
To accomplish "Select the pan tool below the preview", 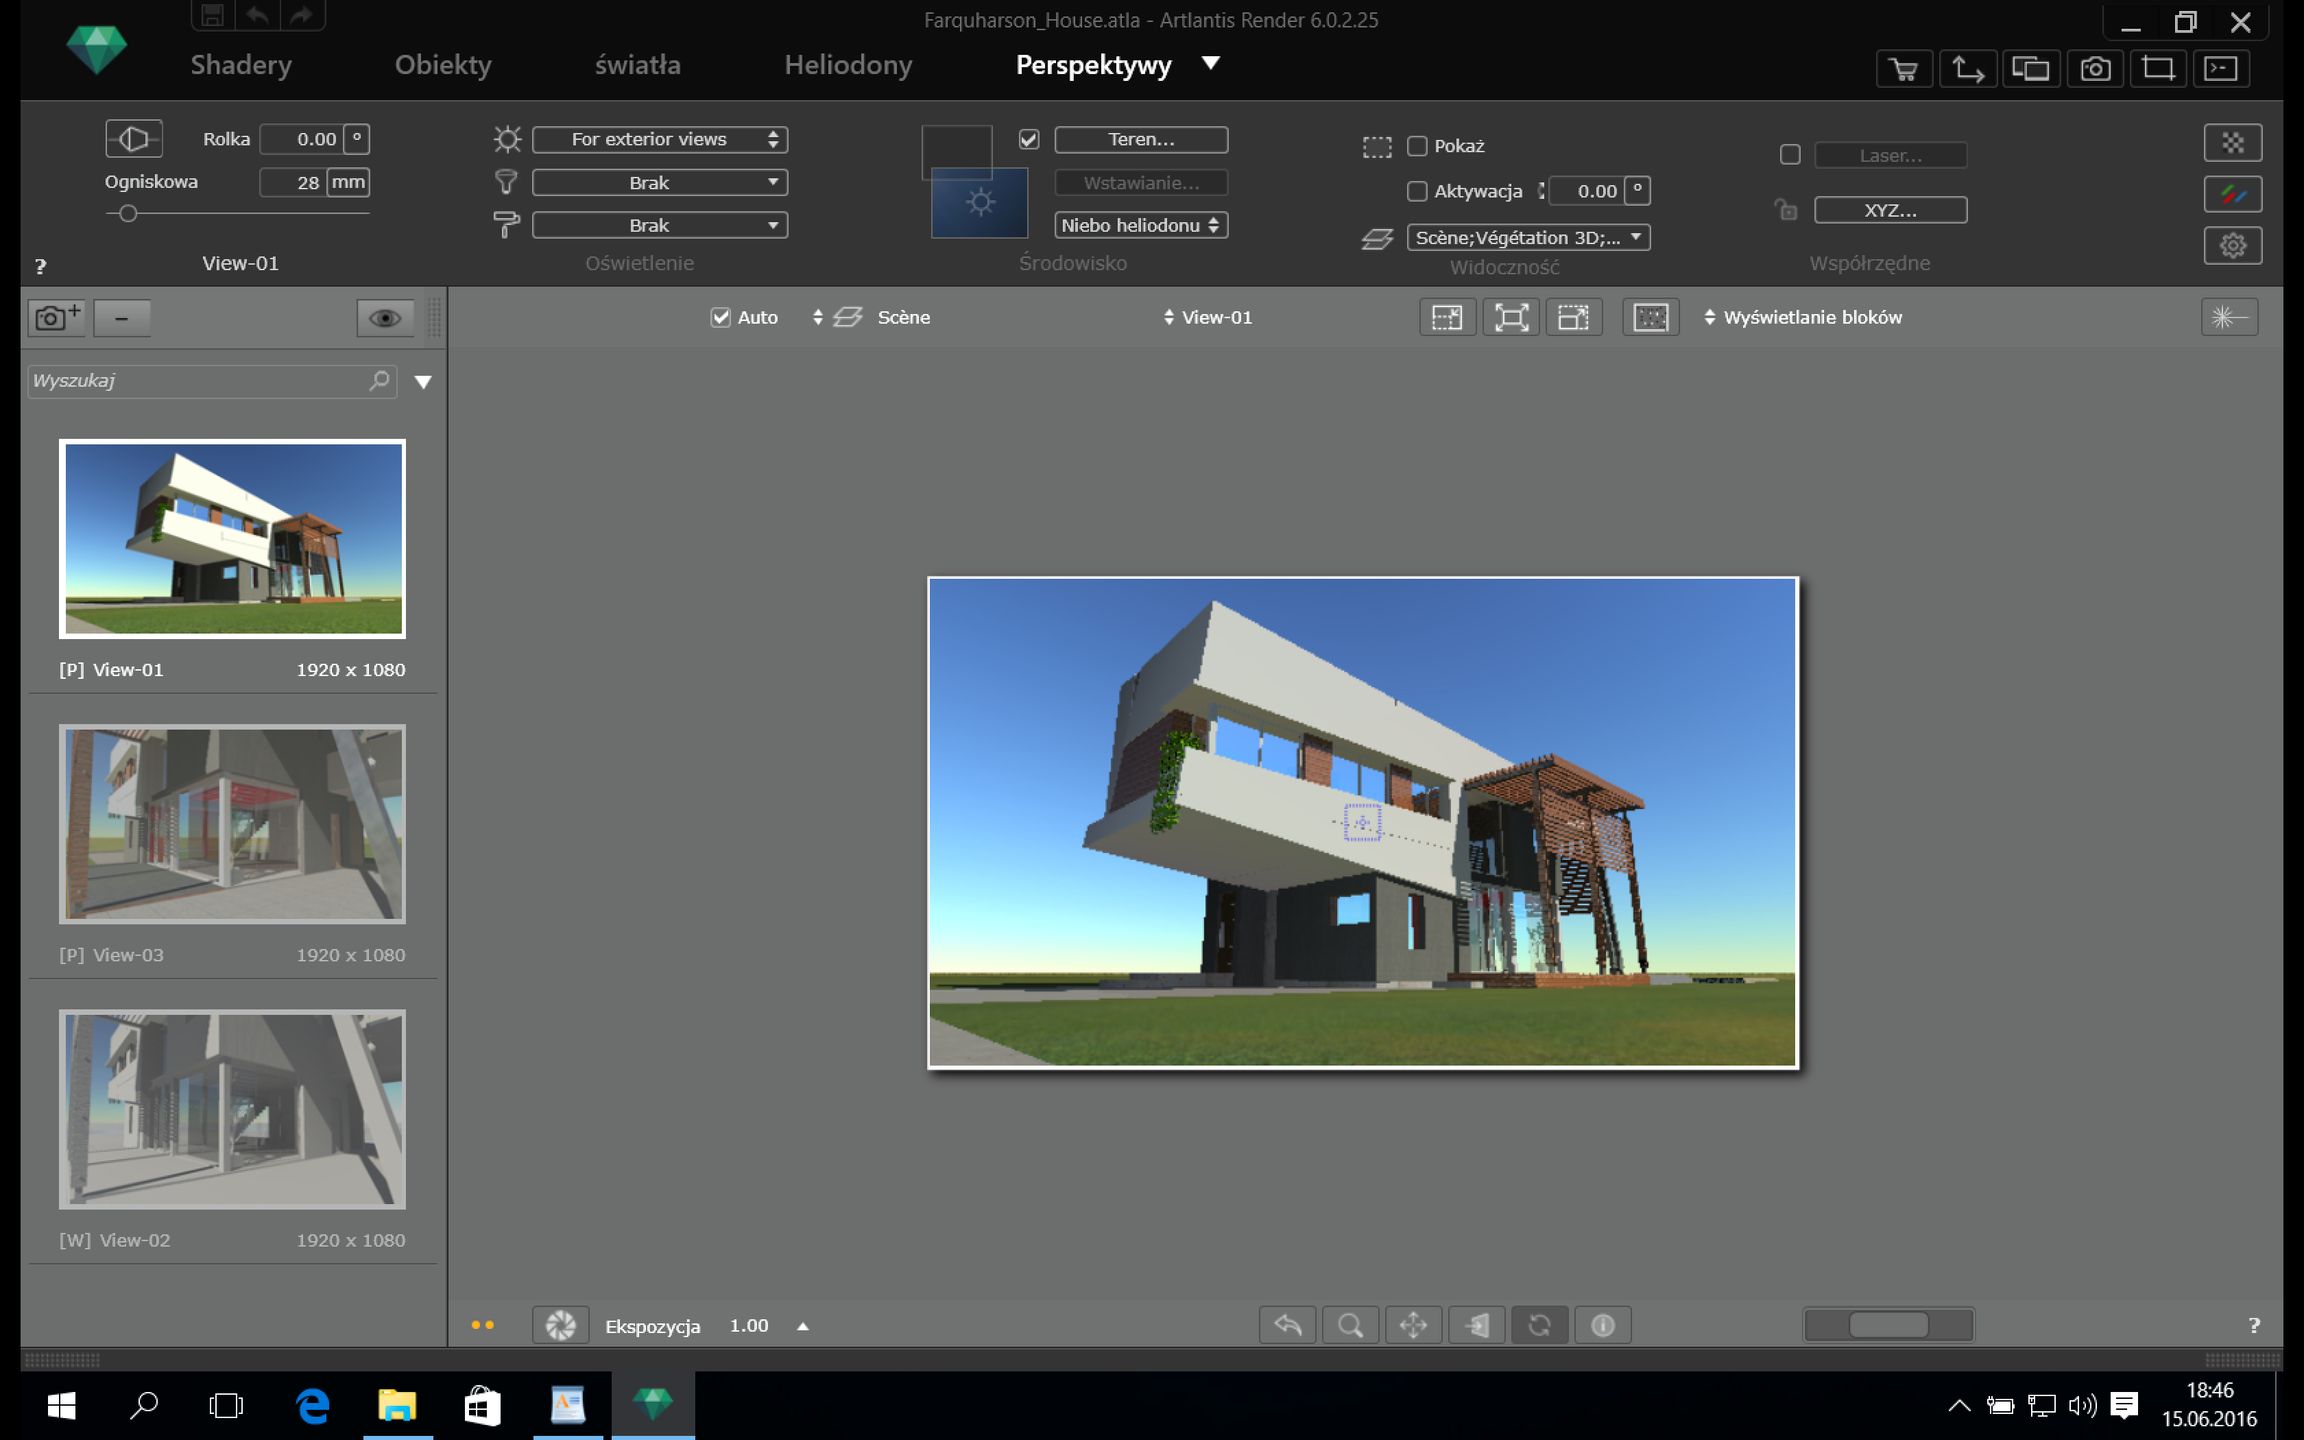I will click(1413, 1325).
